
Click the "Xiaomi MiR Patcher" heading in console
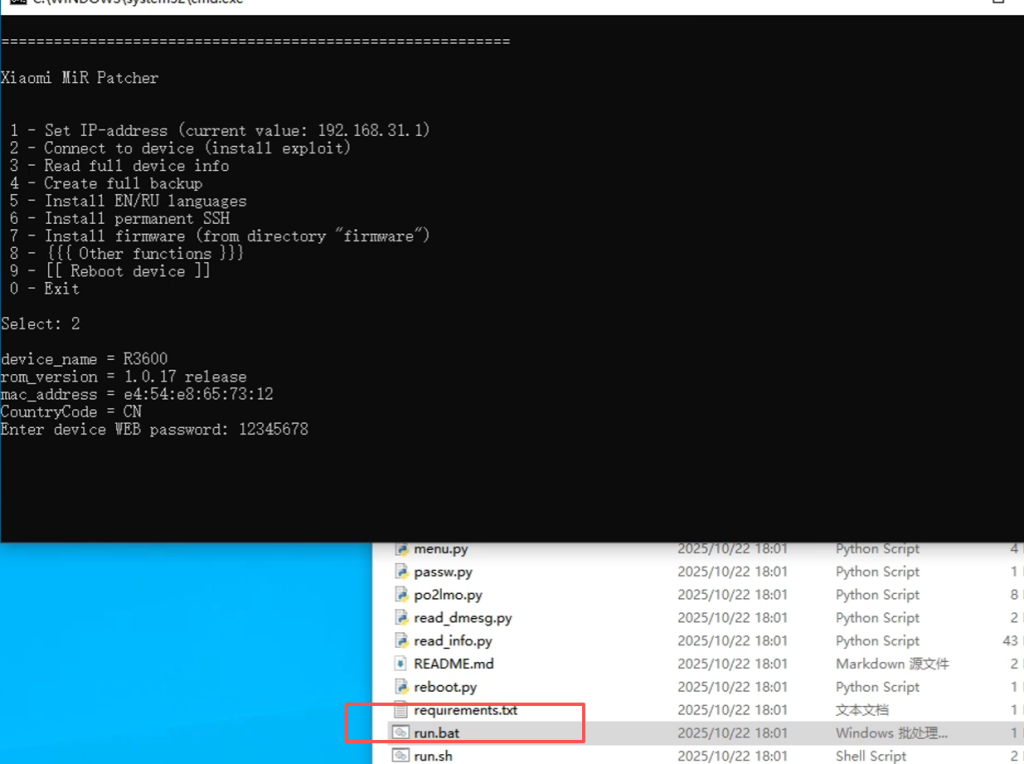[x=80, y=78]
